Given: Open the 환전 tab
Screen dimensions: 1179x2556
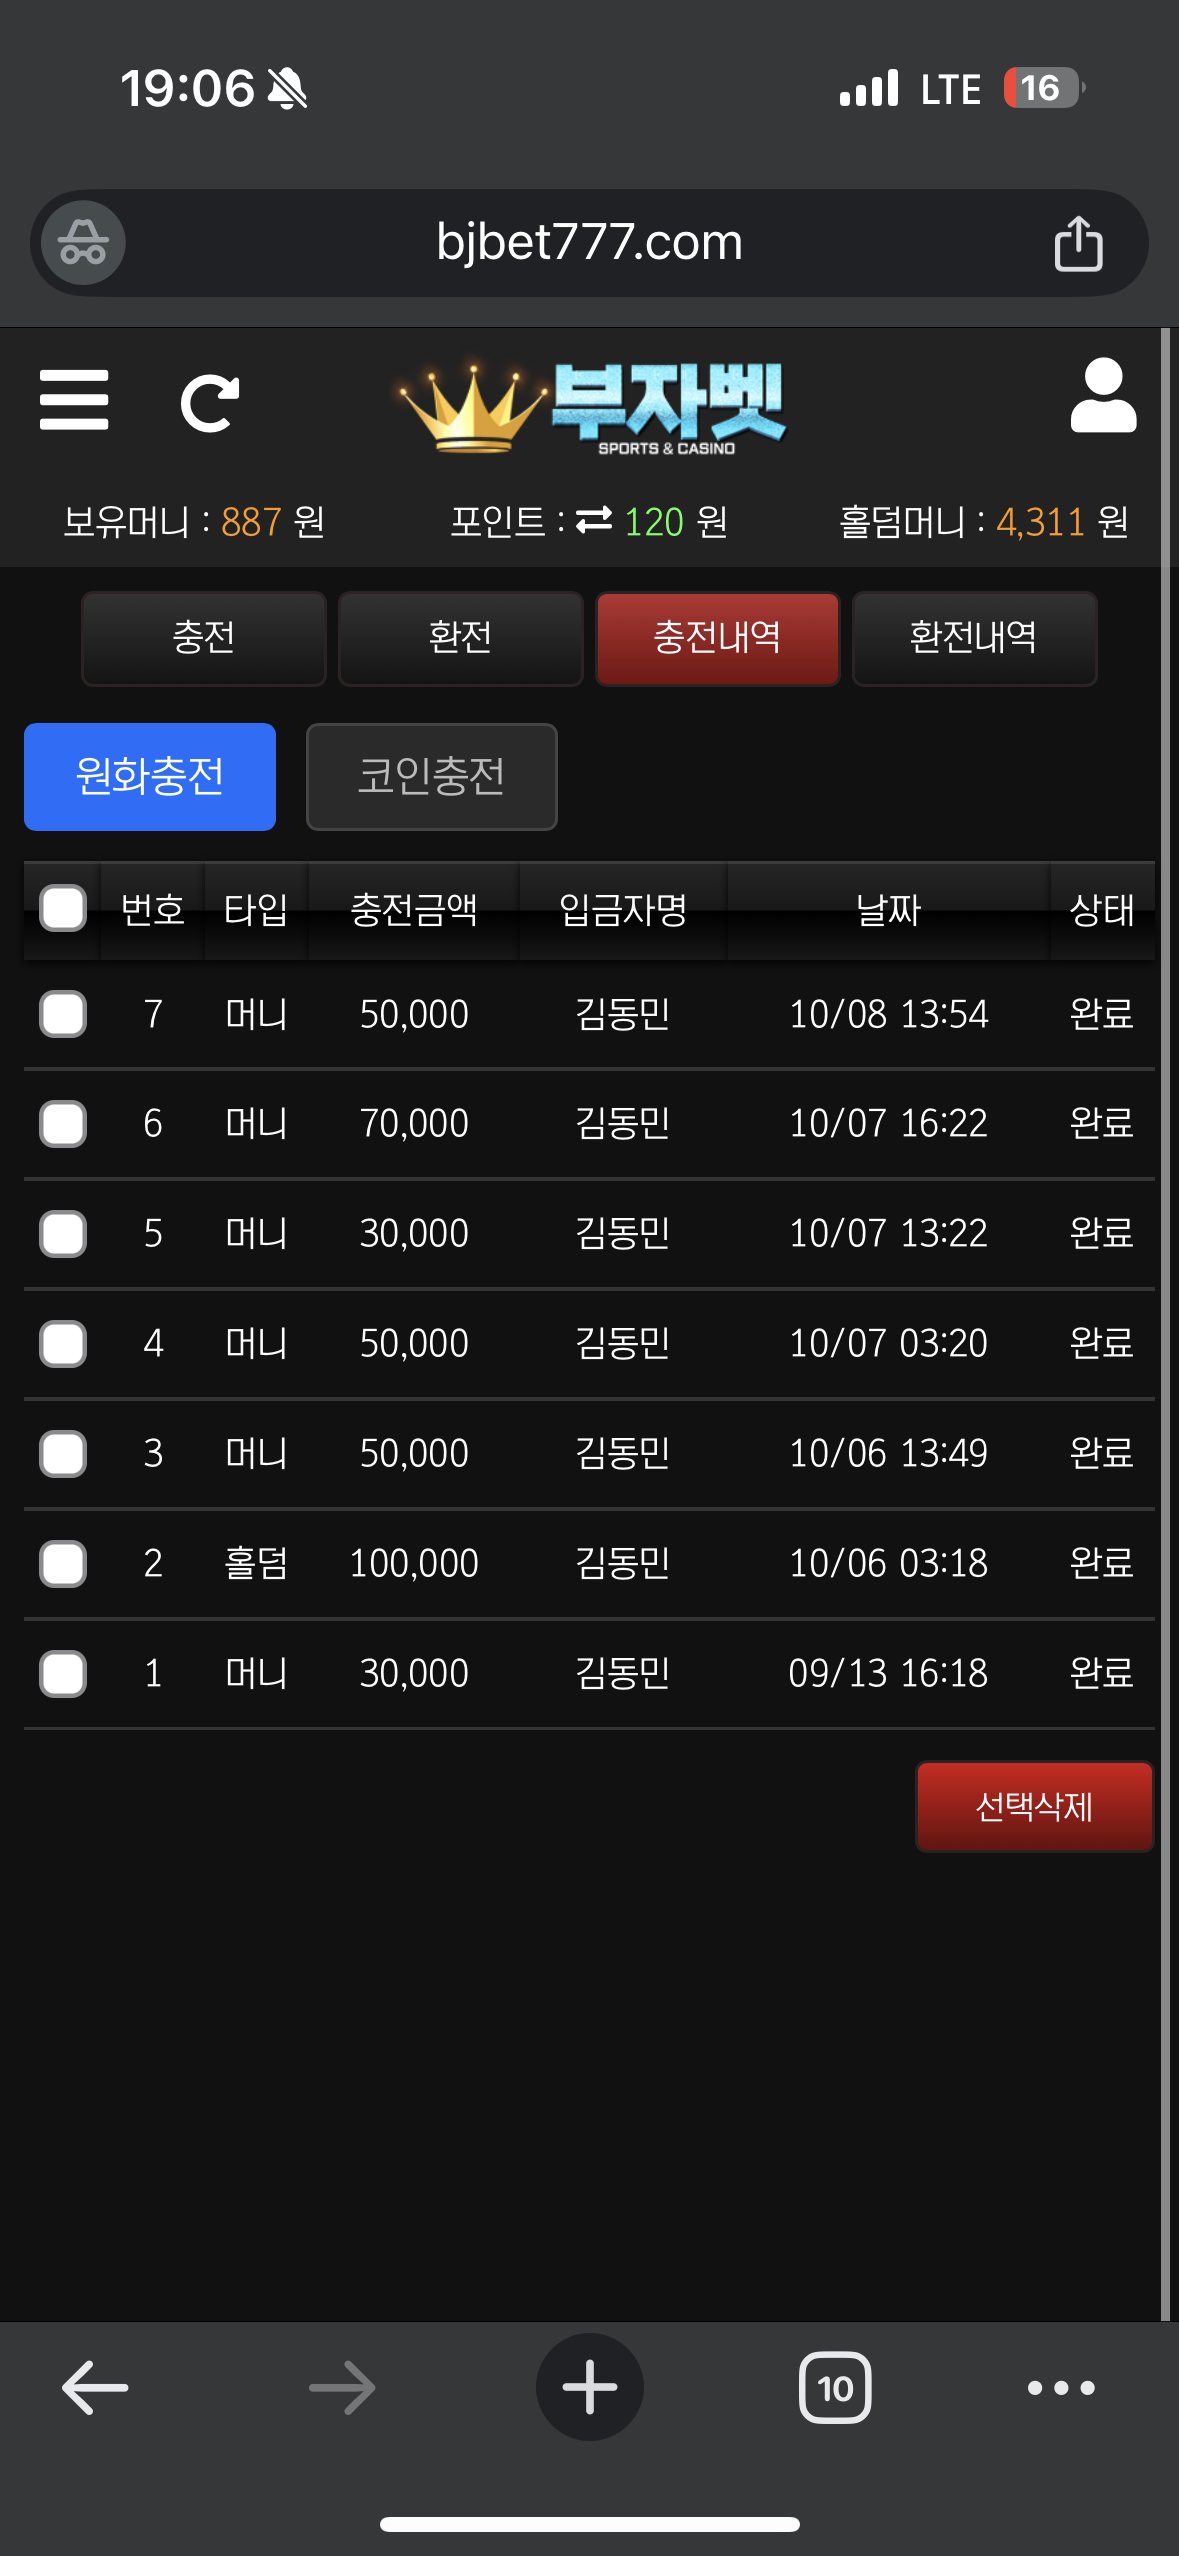Looking at the screenshot, I should point(461,638).
